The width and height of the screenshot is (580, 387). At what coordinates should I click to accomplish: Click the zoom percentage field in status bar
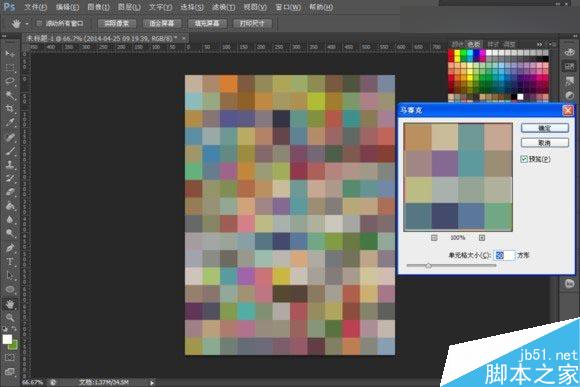click(33, 382)
